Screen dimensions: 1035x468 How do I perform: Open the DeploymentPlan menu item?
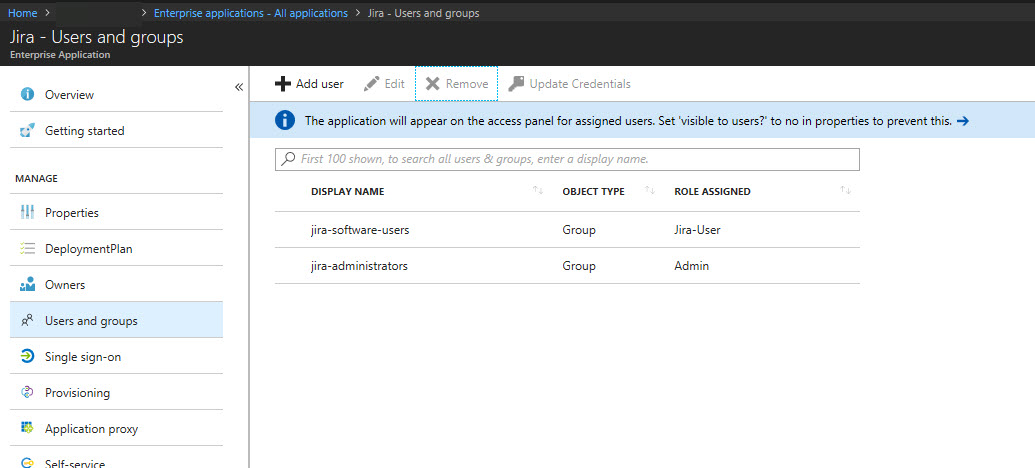click(x=116, y=249)
